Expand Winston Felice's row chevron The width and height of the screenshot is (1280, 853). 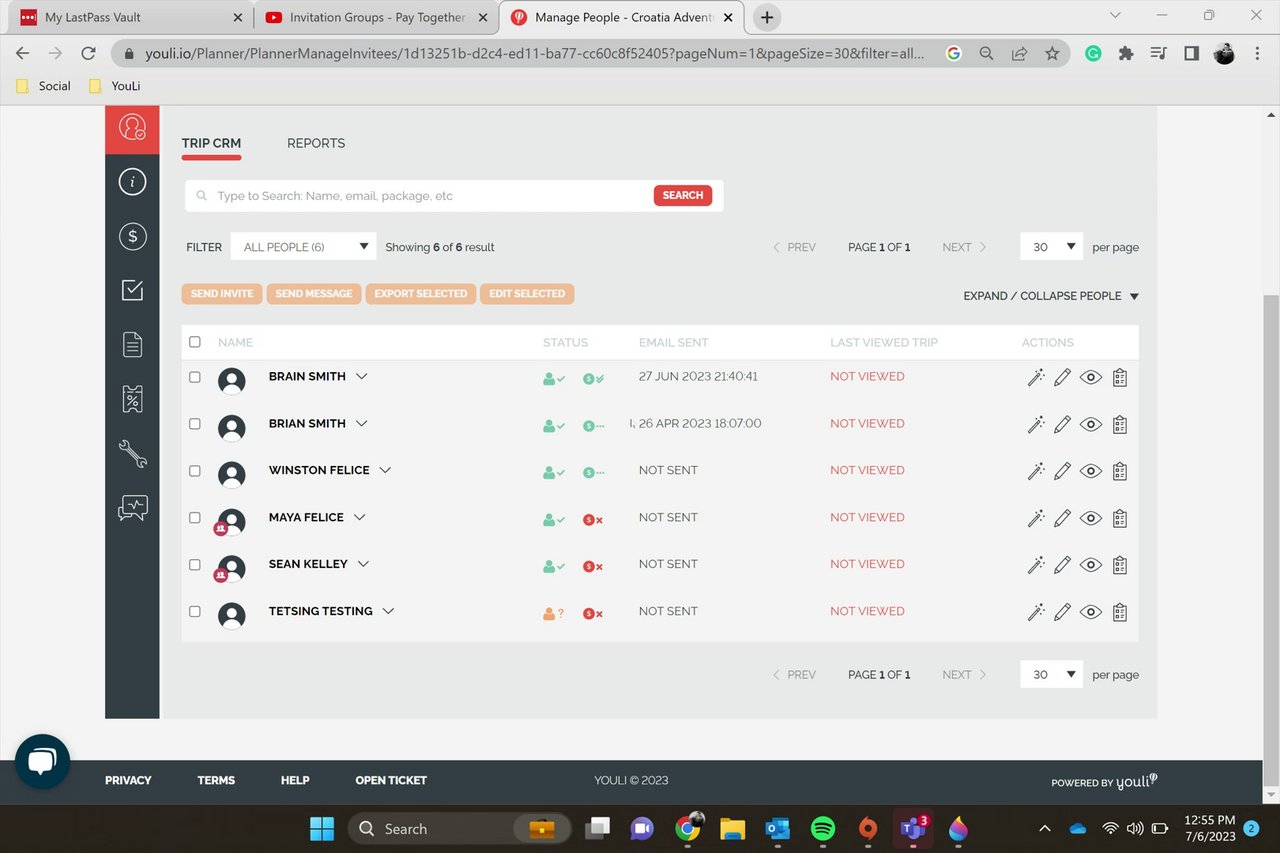(x=385, y=470)
